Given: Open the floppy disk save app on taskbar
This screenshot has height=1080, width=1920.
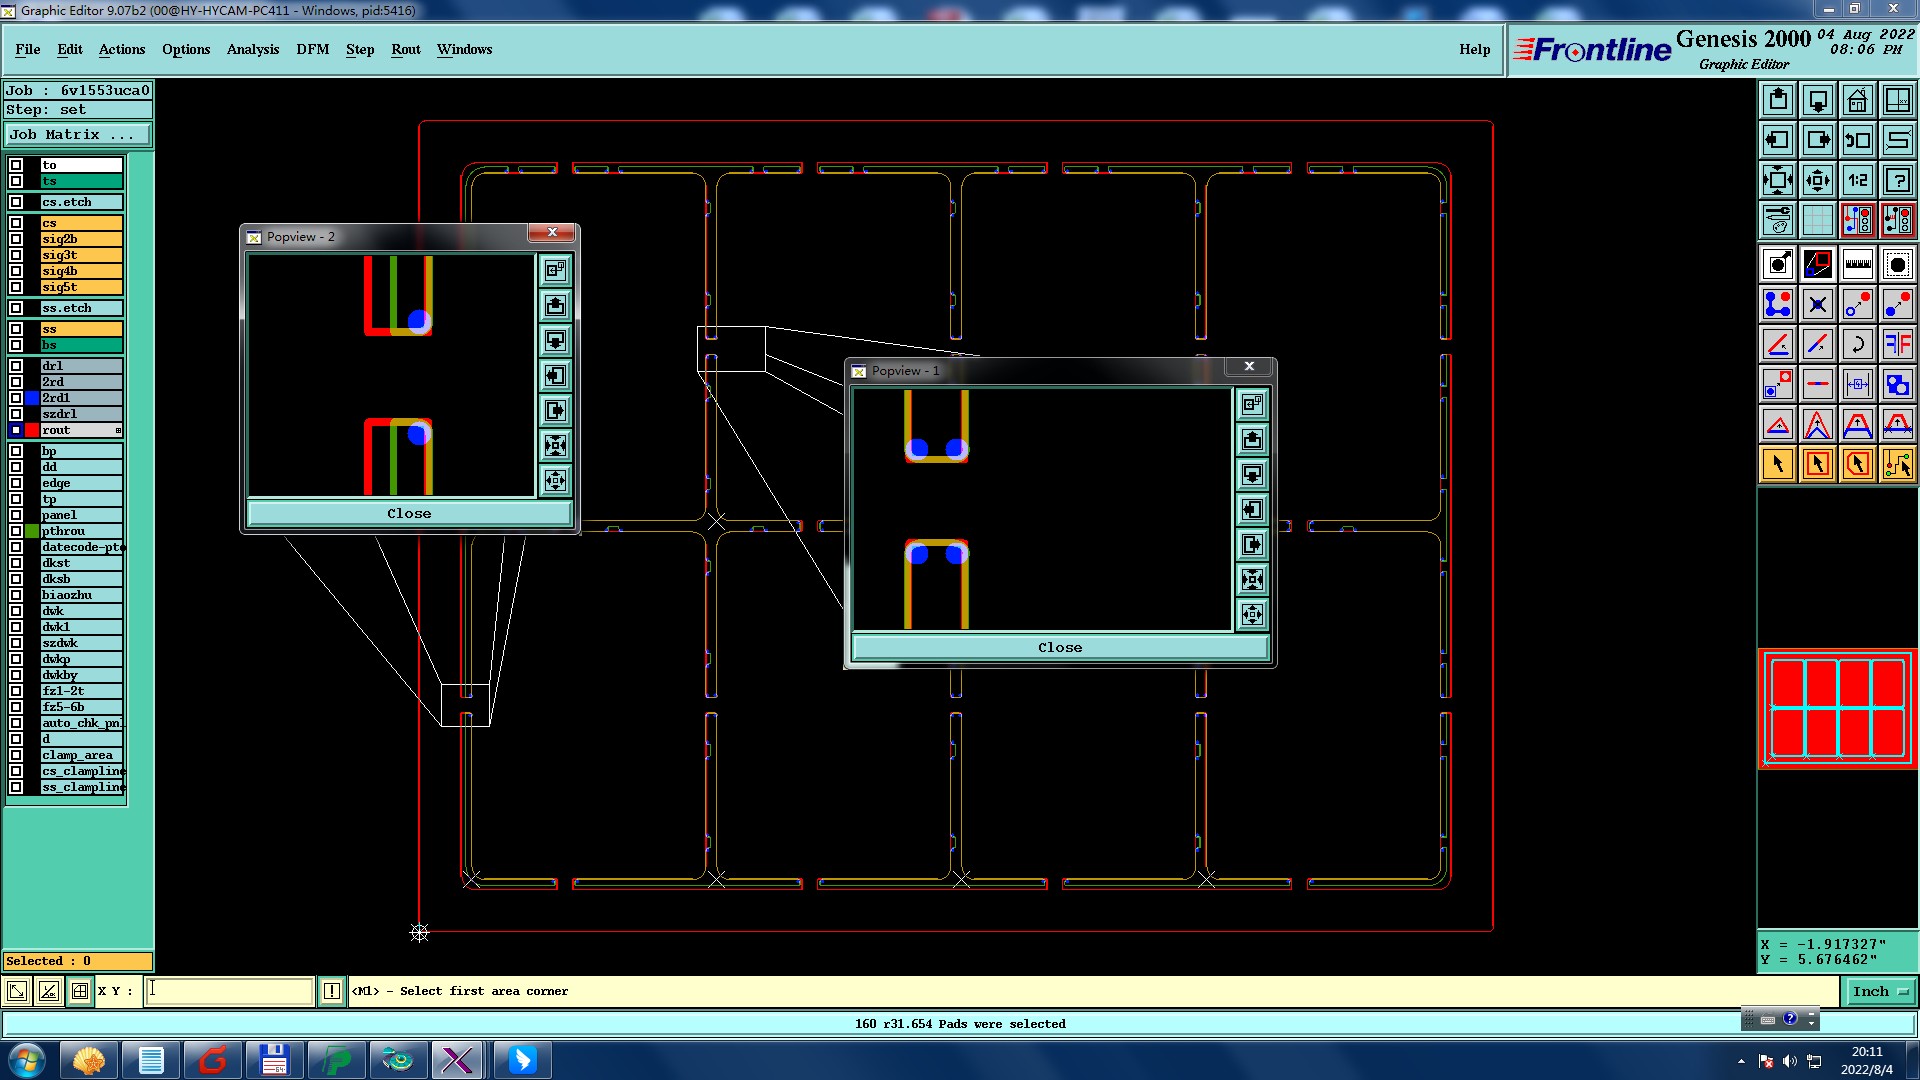Looking at the screenshot, I should tap(274, 1060).
